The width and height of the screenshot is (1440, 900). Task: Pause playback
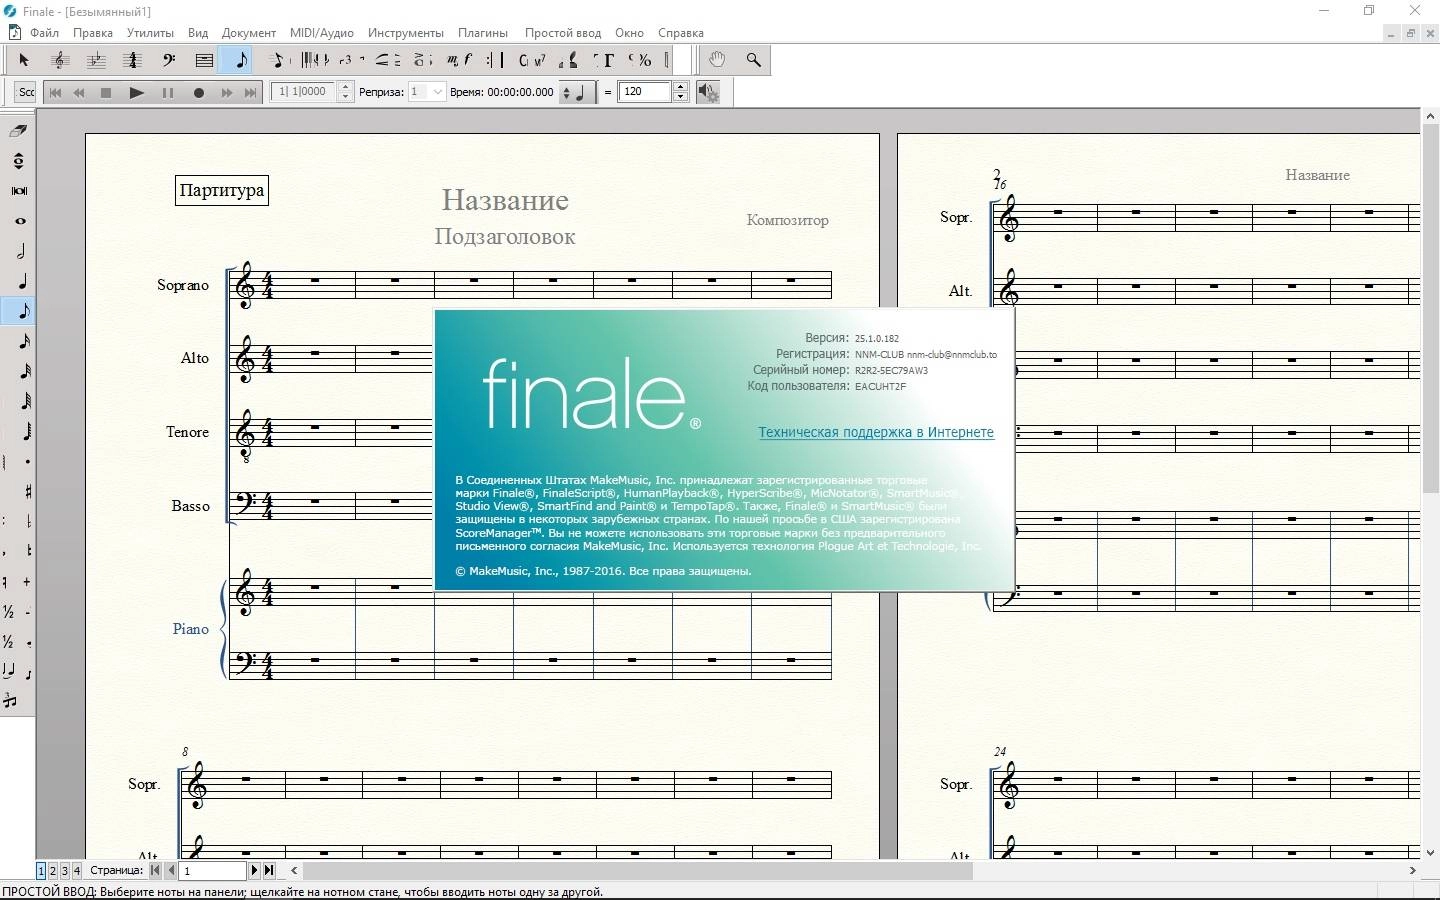168,92
